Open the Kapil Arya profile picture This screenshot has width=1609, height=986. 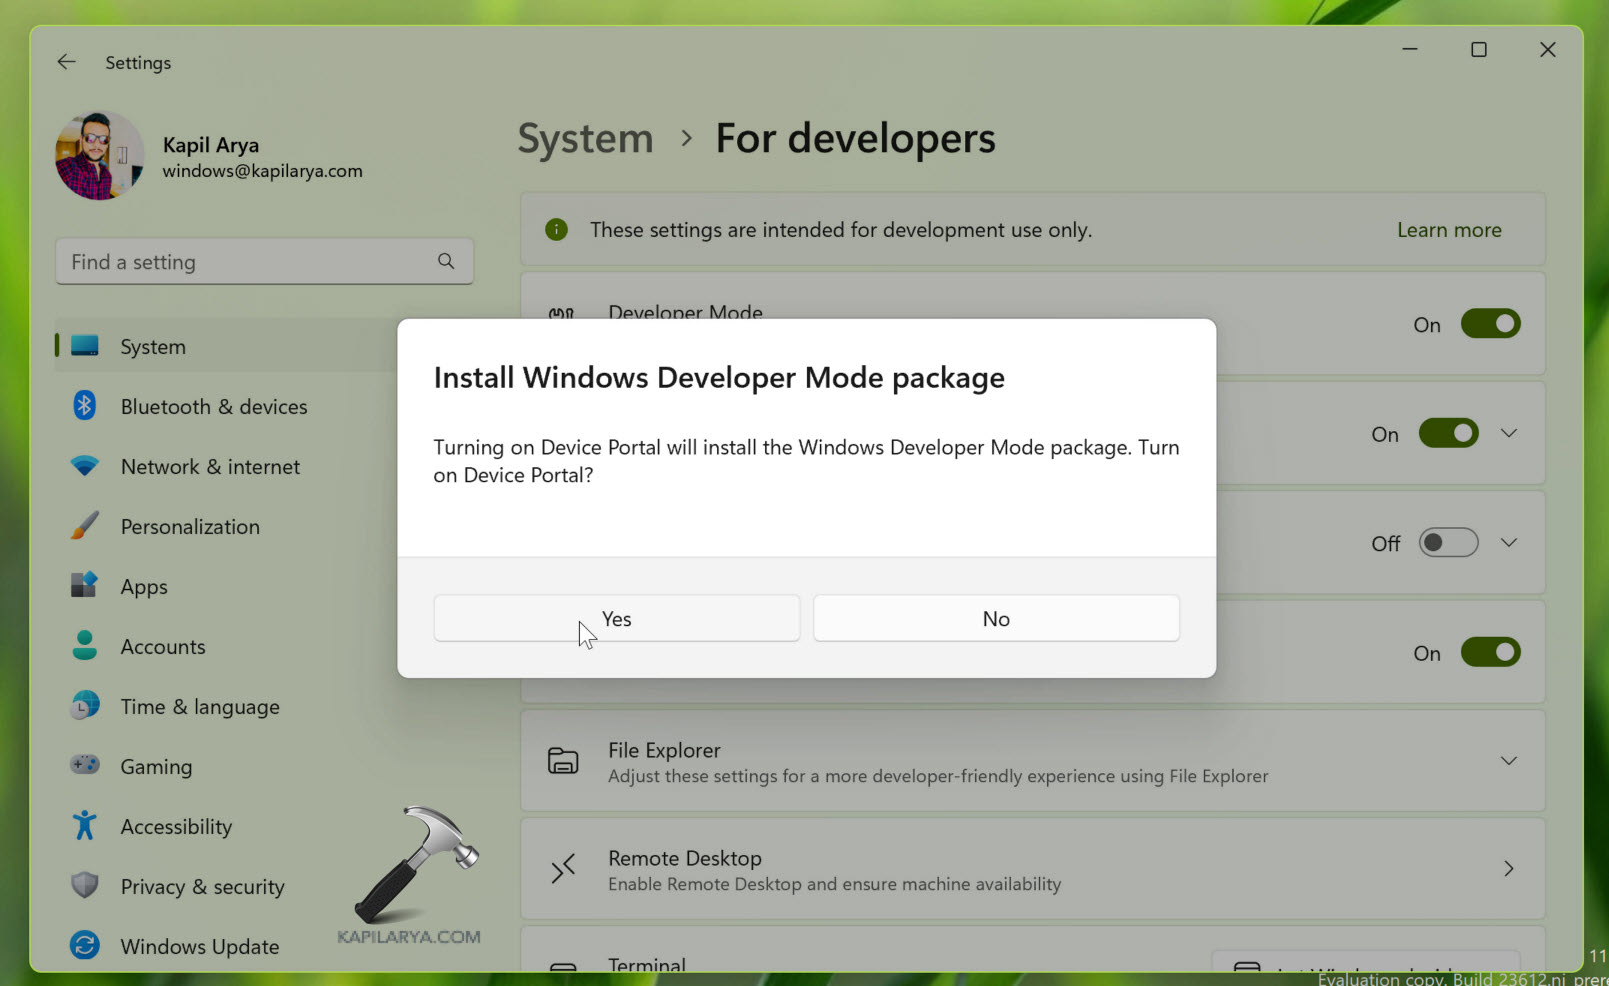tap(100, 156)
